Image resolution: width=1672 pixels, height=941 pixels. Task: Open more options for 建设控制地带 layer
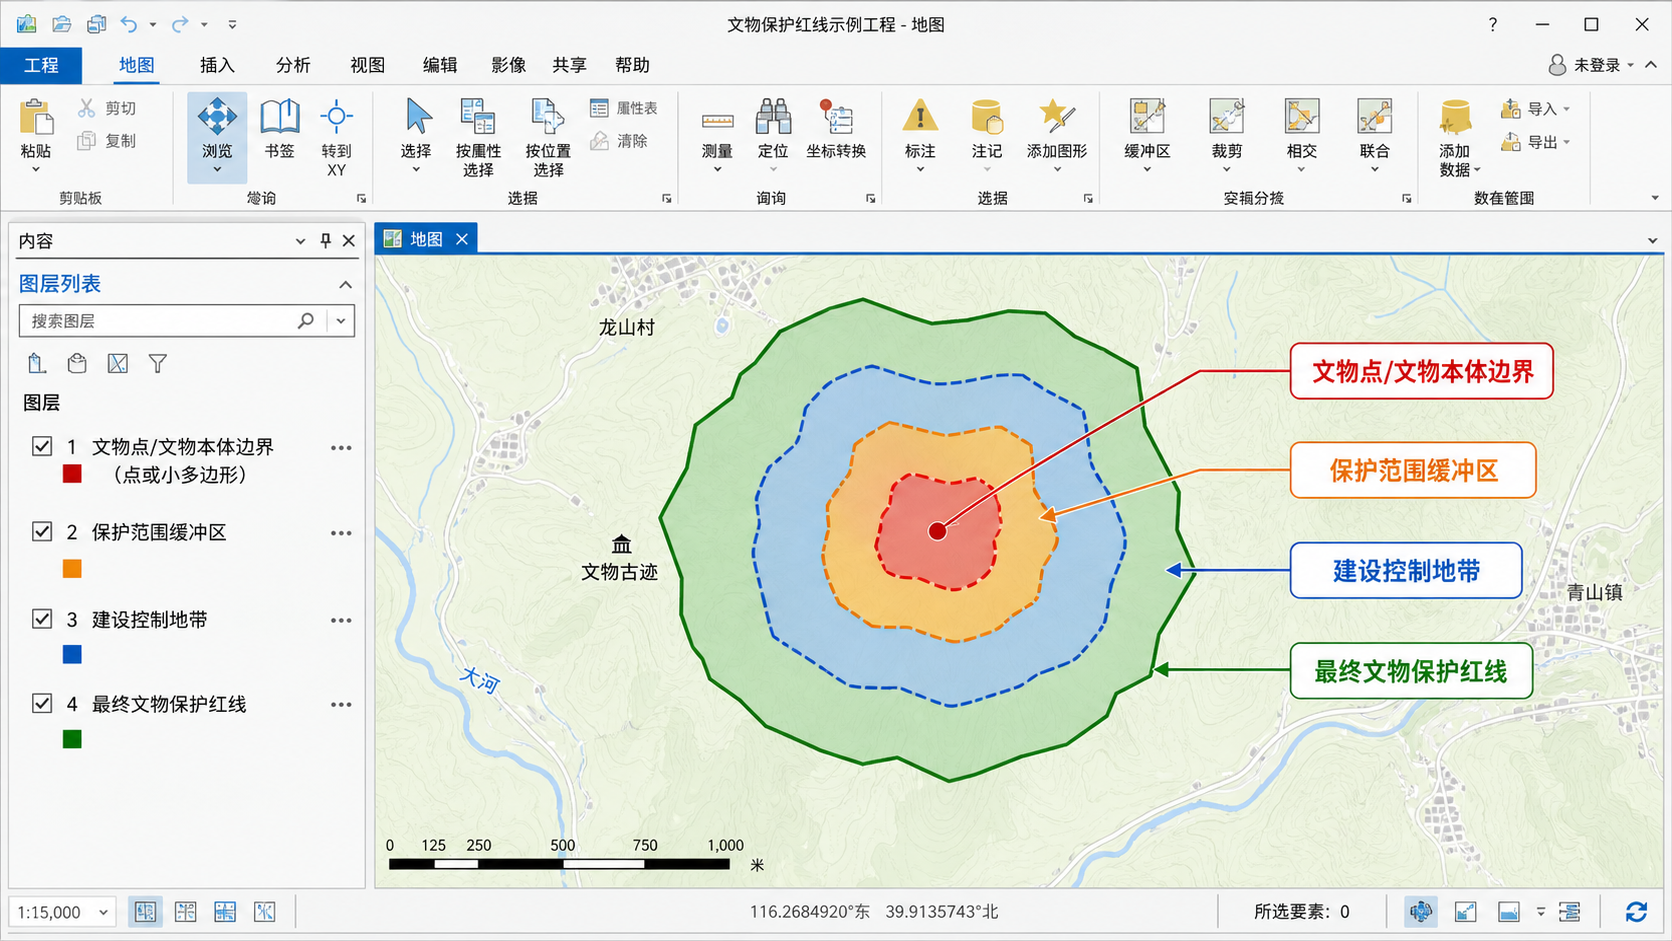pos(341,621)
